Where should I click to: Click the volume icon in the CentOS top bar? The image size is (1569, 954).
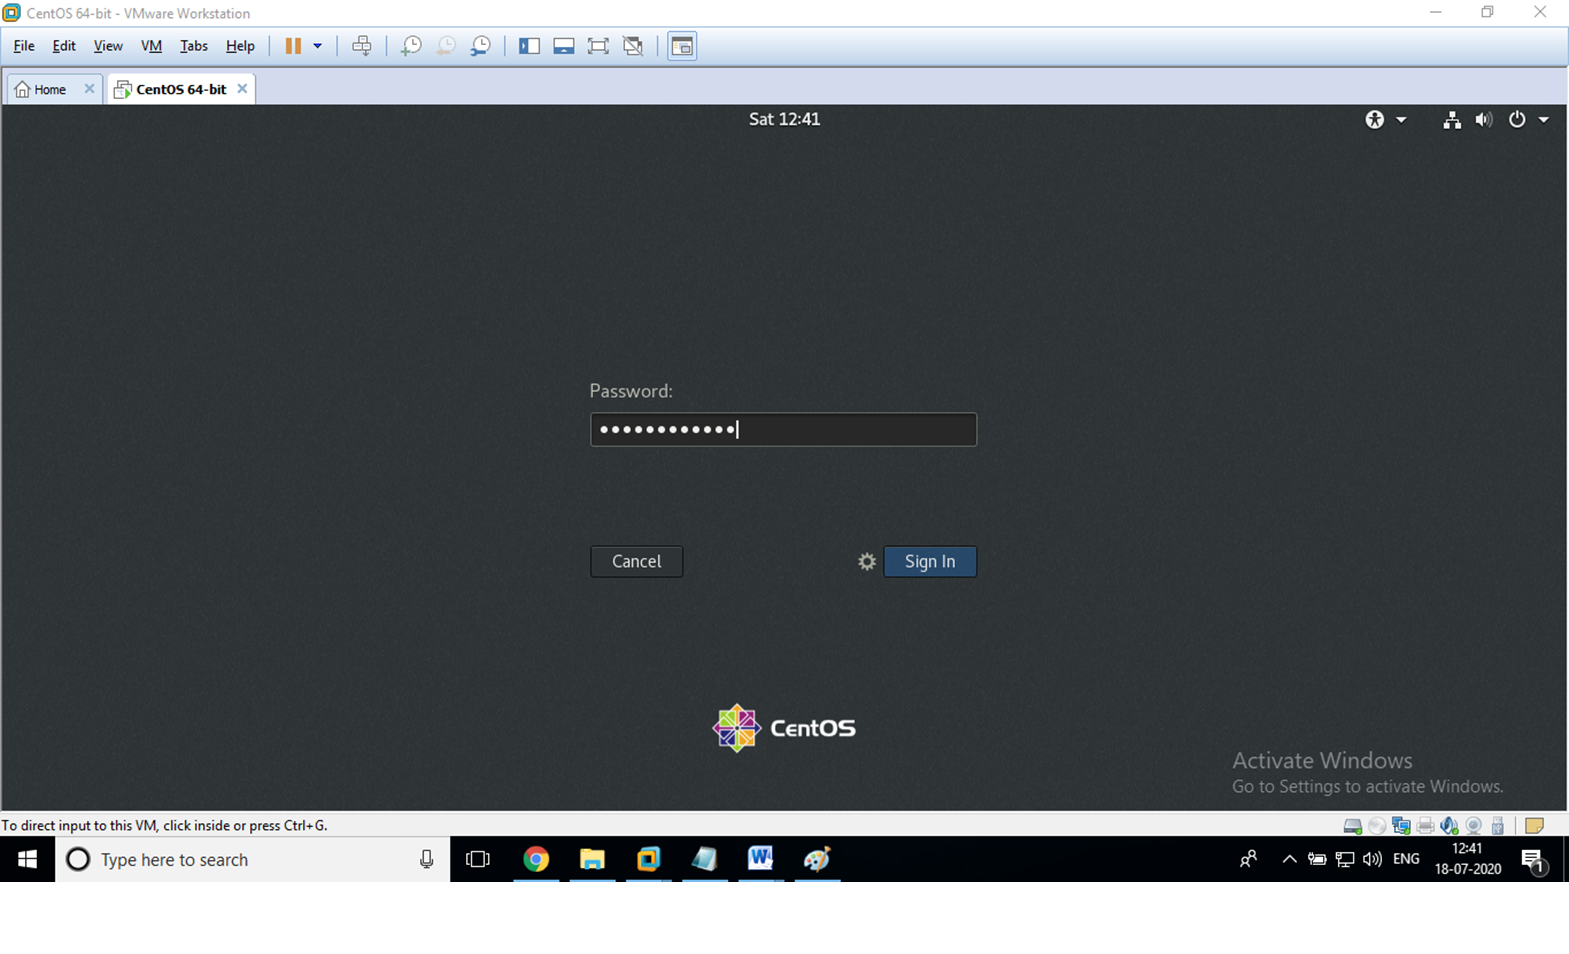1484,120
